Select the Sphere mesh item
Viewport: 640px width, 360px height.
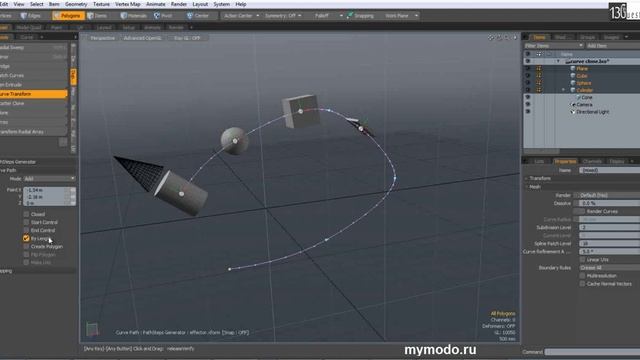(x=584, y=83)
